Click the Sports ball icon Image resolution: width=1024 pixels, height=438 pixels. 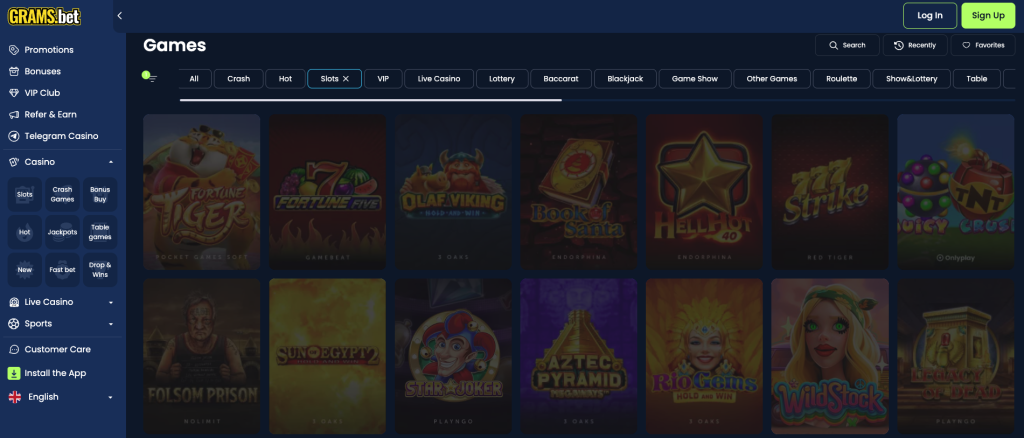coord(14,323)
